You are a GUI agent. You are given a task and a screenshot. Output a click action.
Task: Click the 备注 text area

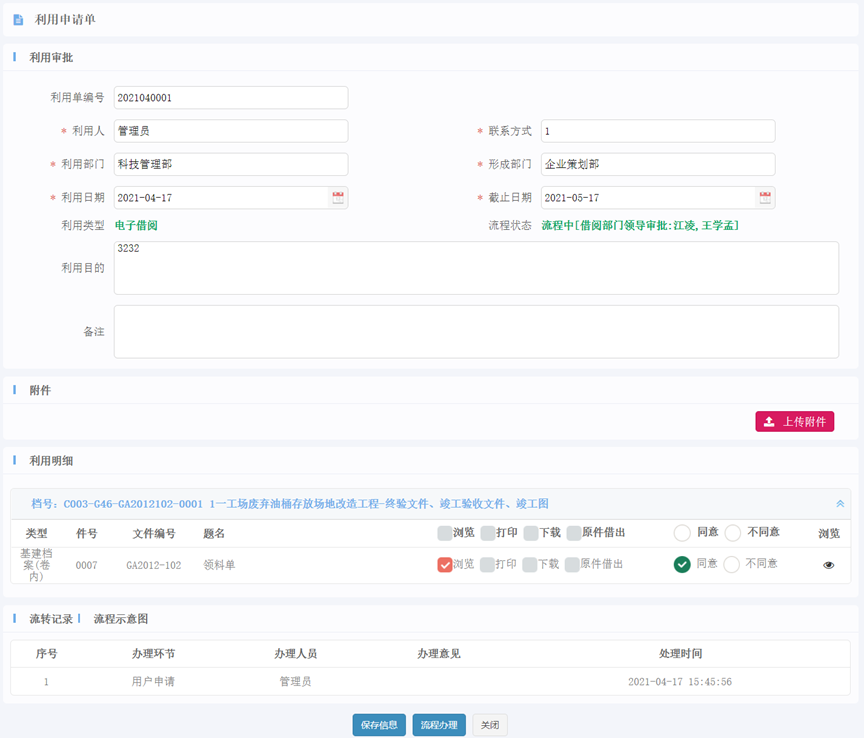[476, 332]
